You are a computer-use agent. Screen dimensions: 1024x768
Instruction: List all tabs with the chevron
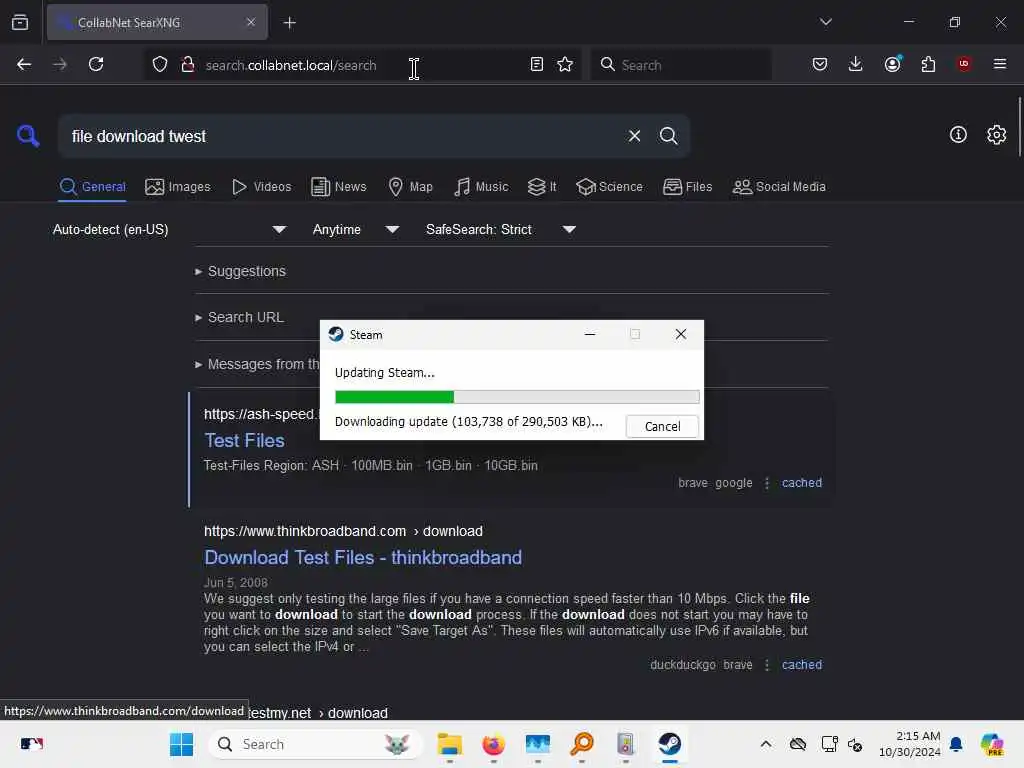tap(825, 22)
